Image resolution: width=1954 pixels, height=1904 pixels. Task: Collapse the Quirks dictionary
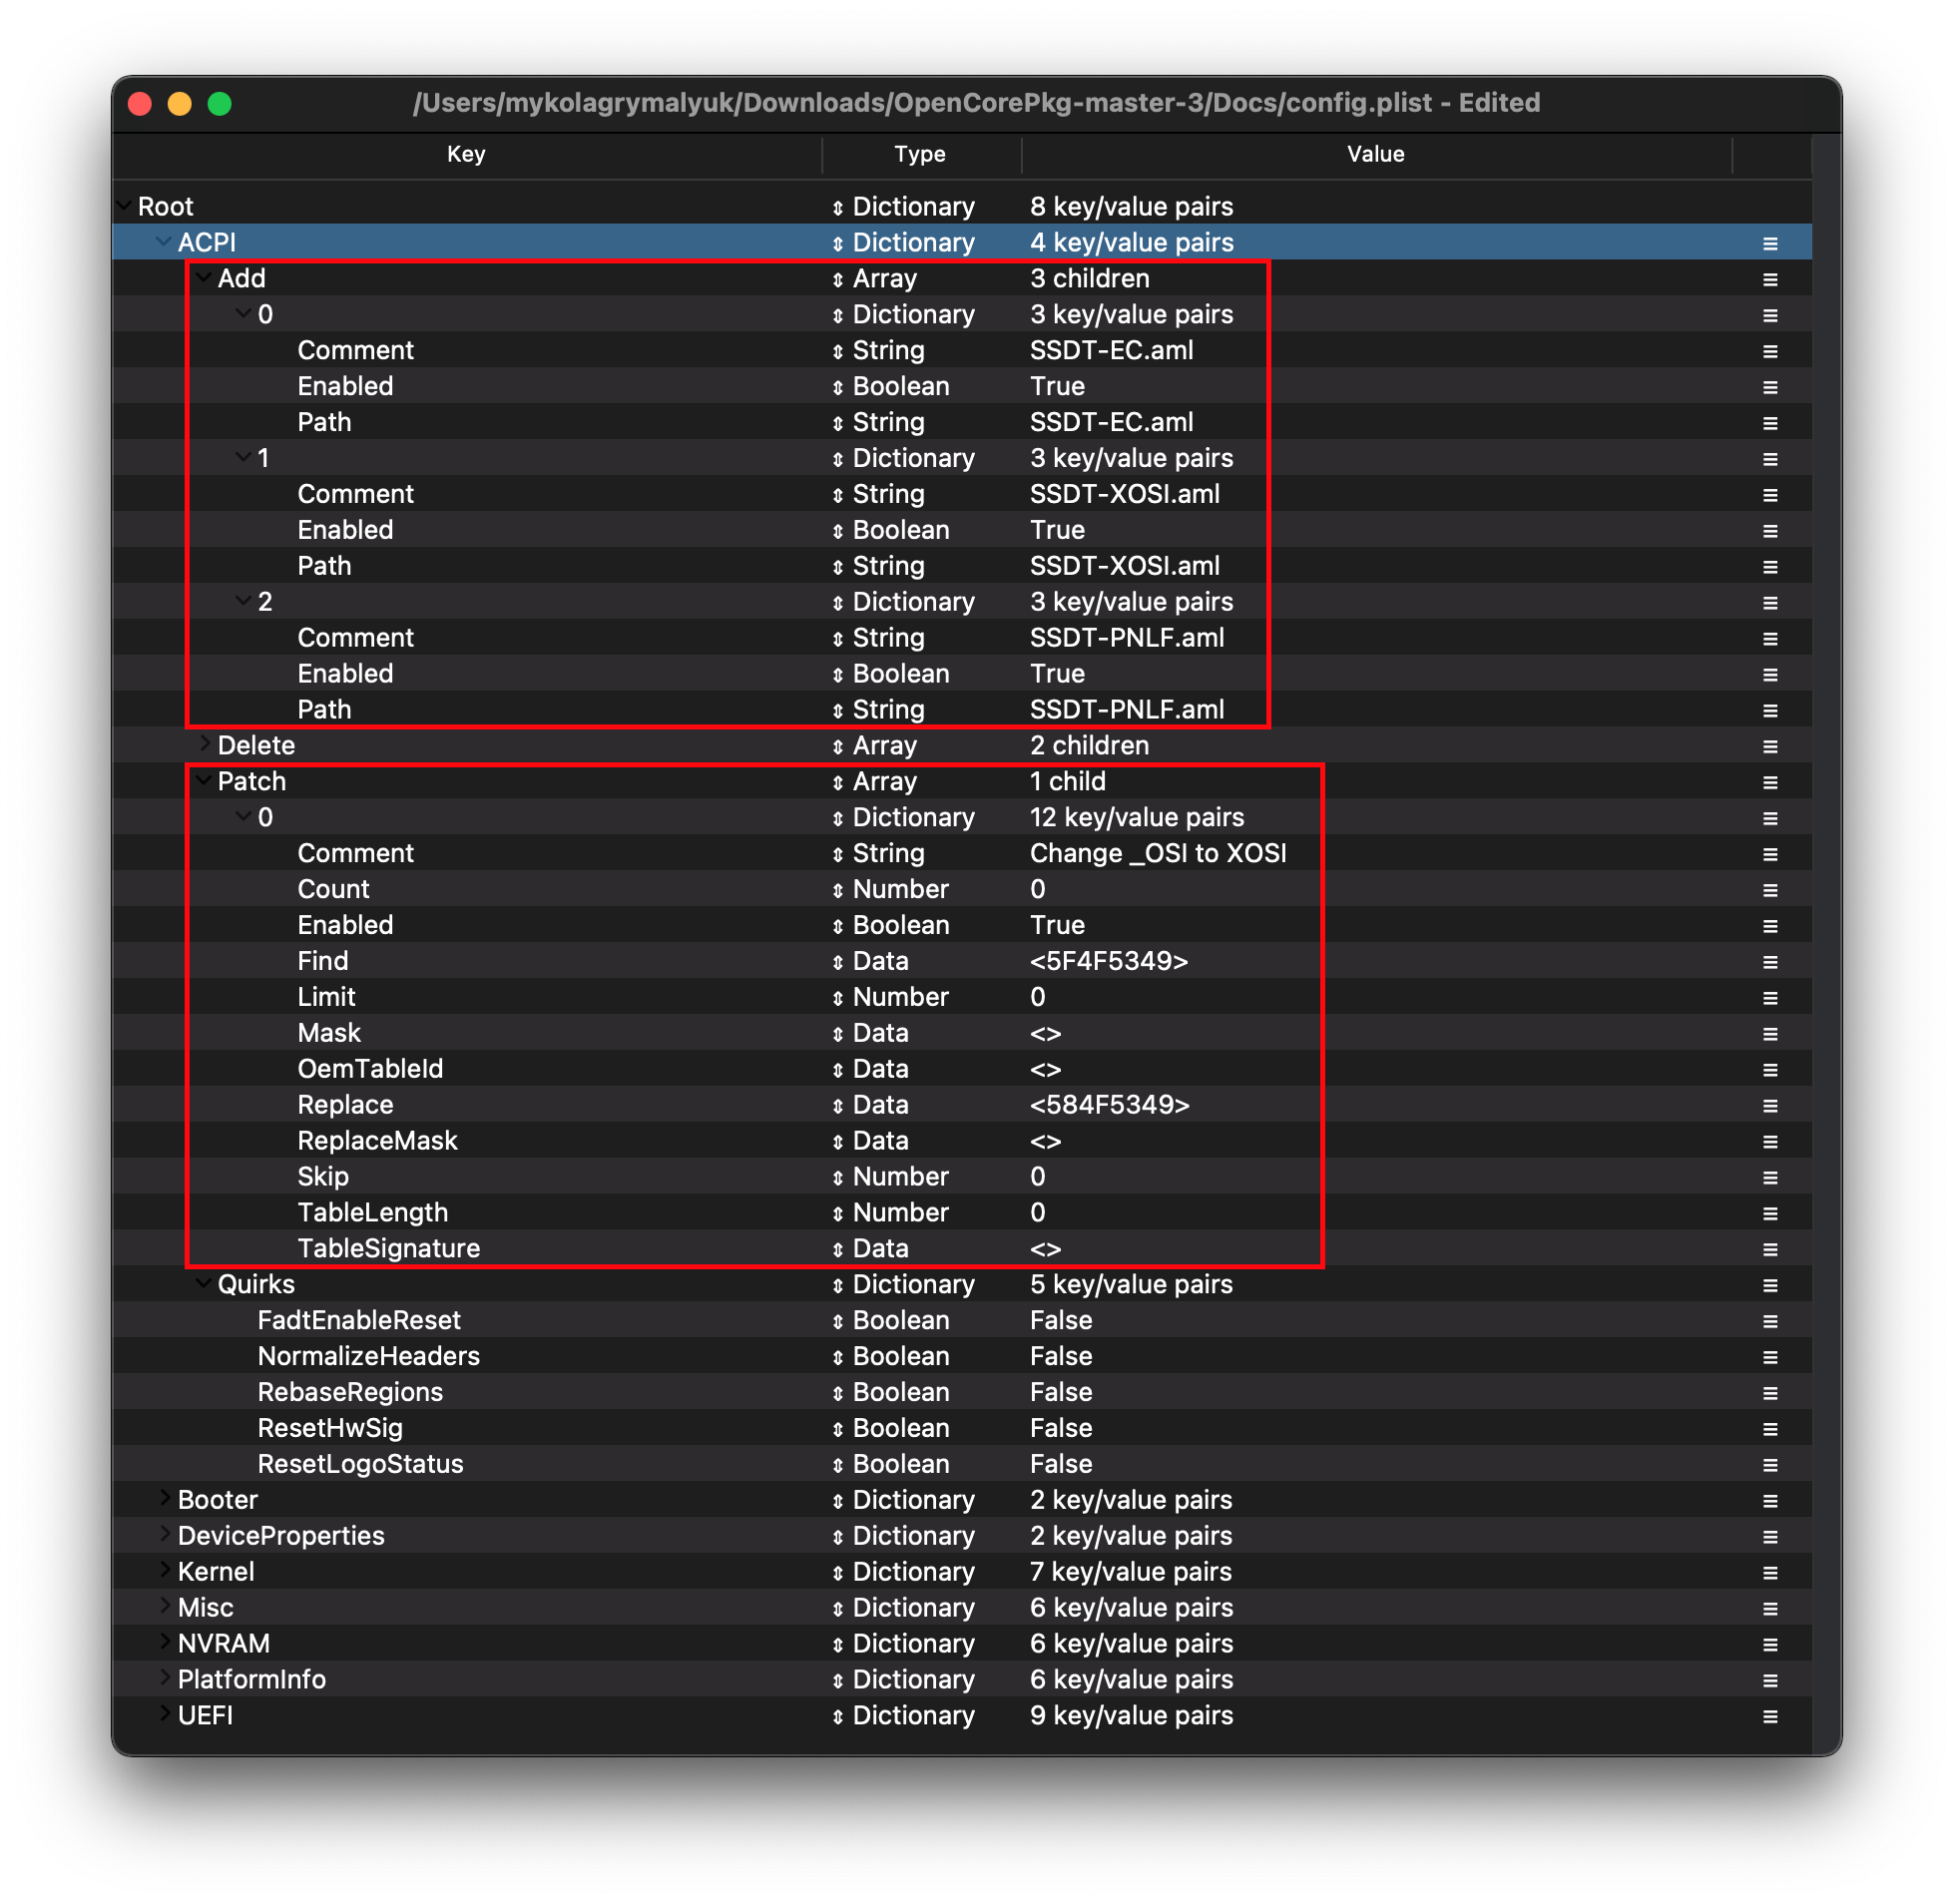point(204,1283)
